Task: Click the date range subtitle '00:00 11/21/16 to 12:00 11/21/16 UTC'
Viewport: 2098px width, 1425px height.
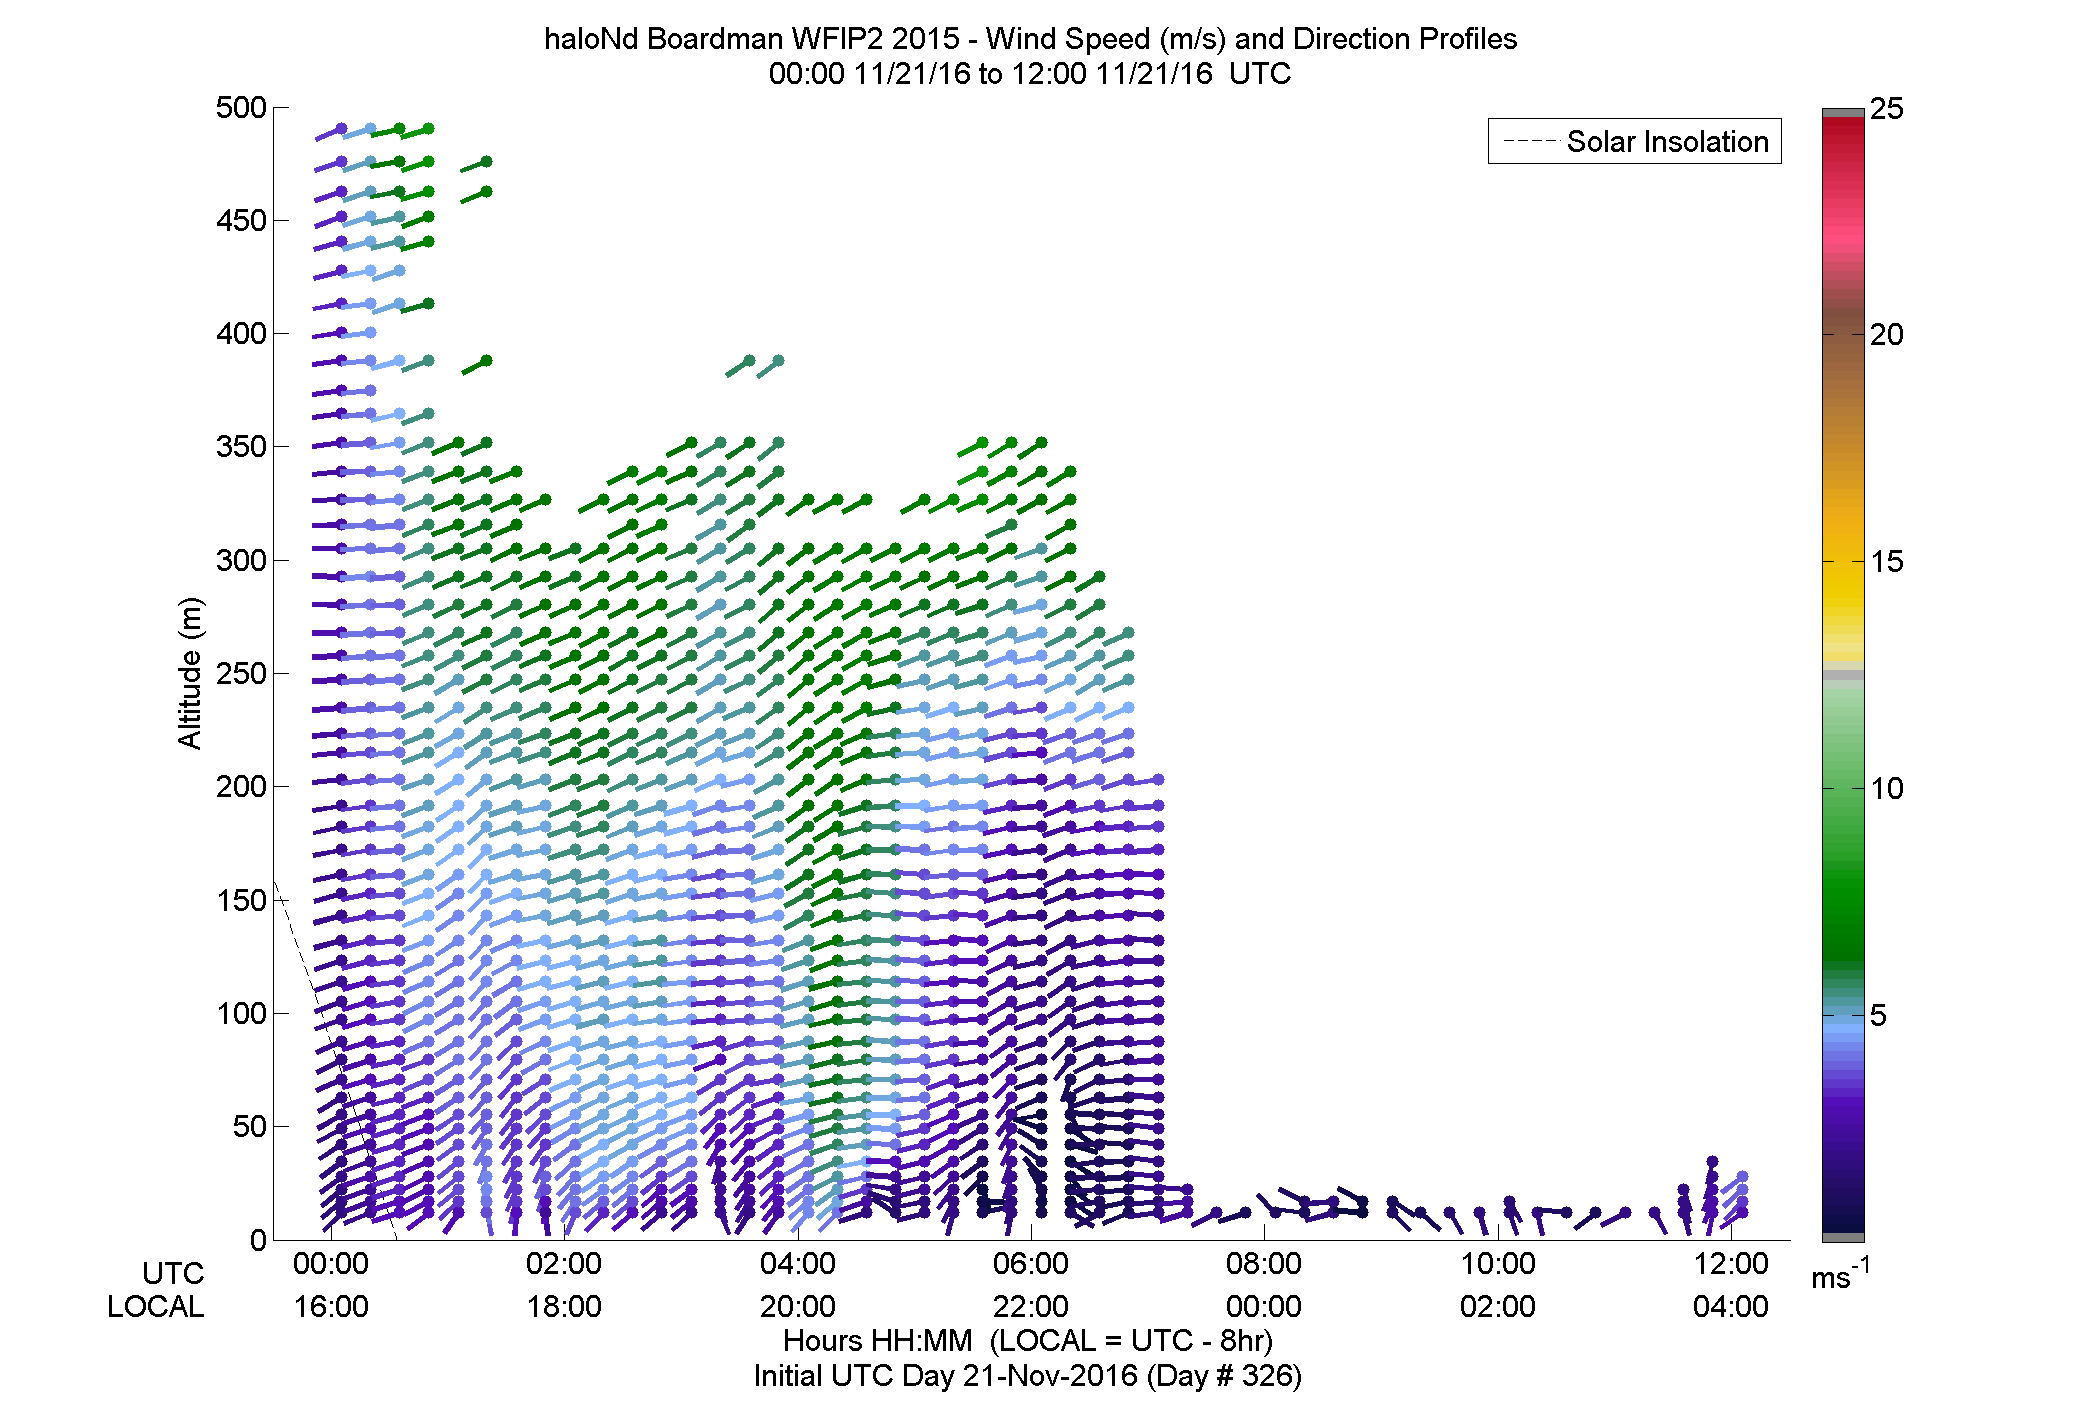Action: coord(1030,74)
